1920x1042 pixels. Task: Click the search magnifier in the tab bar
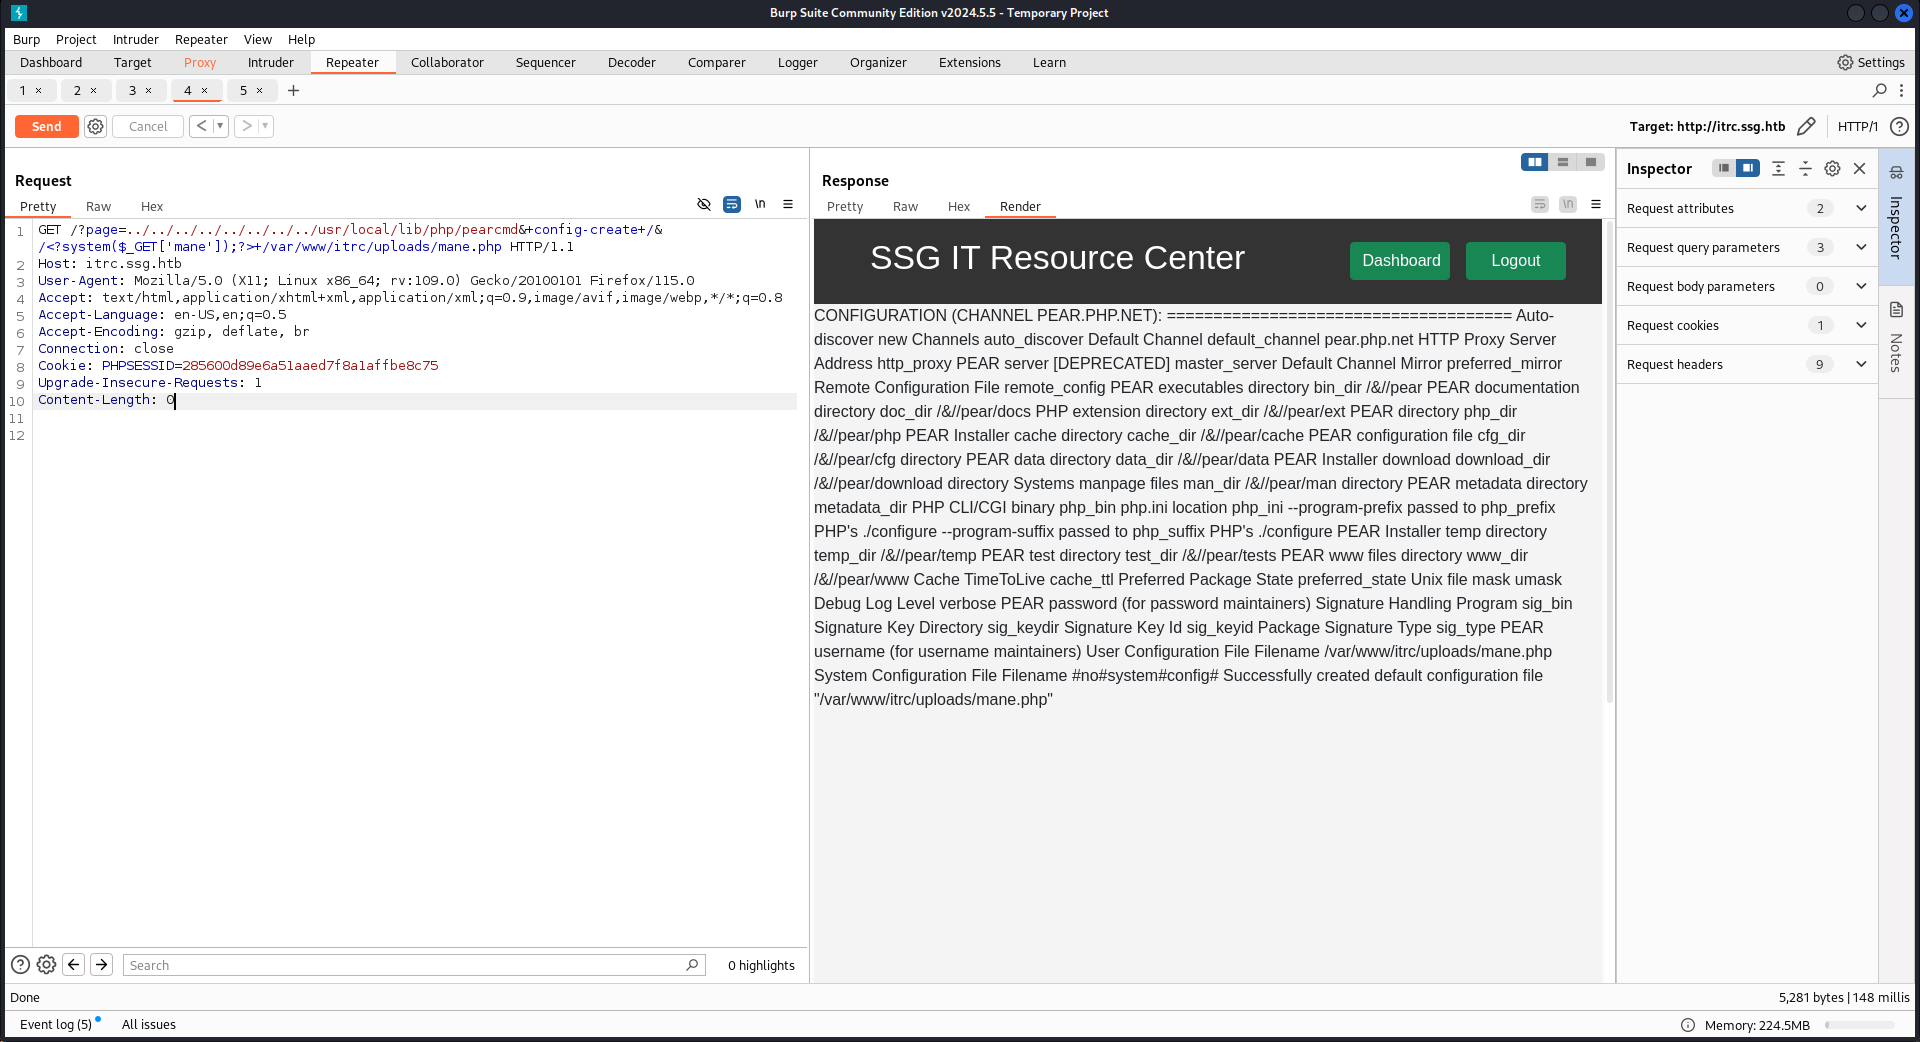(x=1880, y=90)
